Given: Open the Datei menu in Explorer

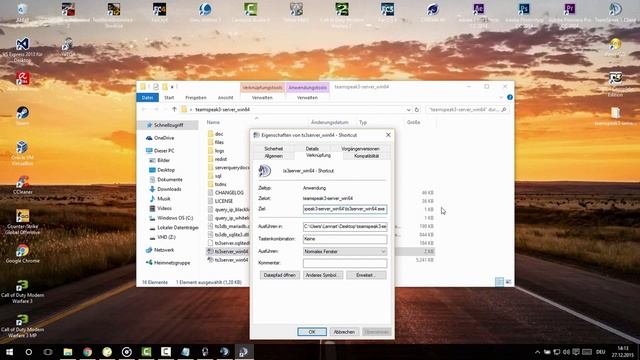Looking at the screenshot, I should coord(147,98).
